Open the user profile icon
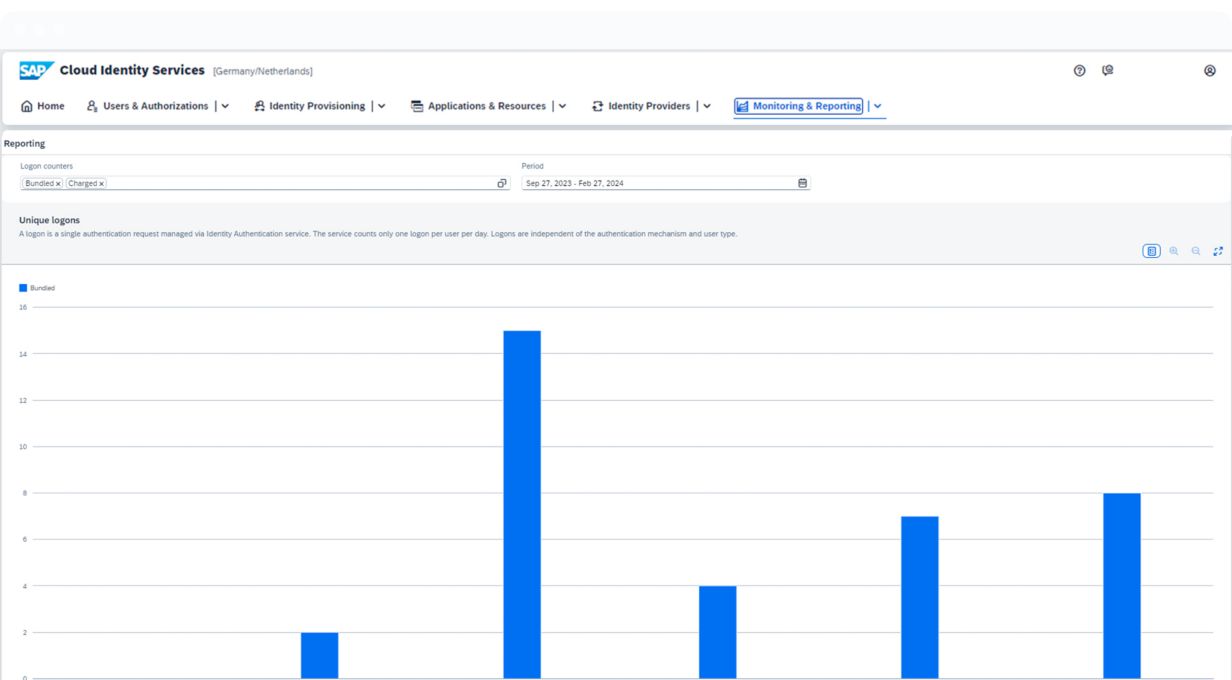Viewport: 1232px width, 680px height. 1210,71
